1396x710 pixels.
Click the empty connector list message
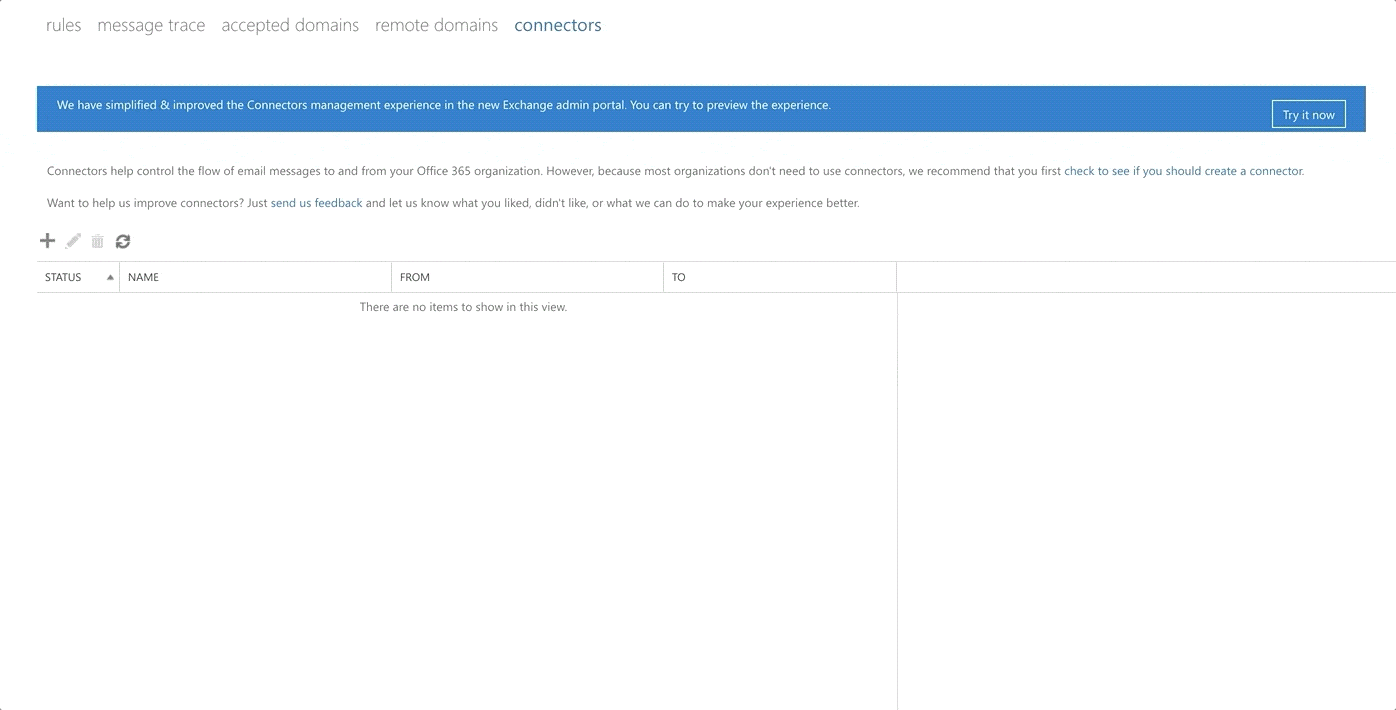463,307
